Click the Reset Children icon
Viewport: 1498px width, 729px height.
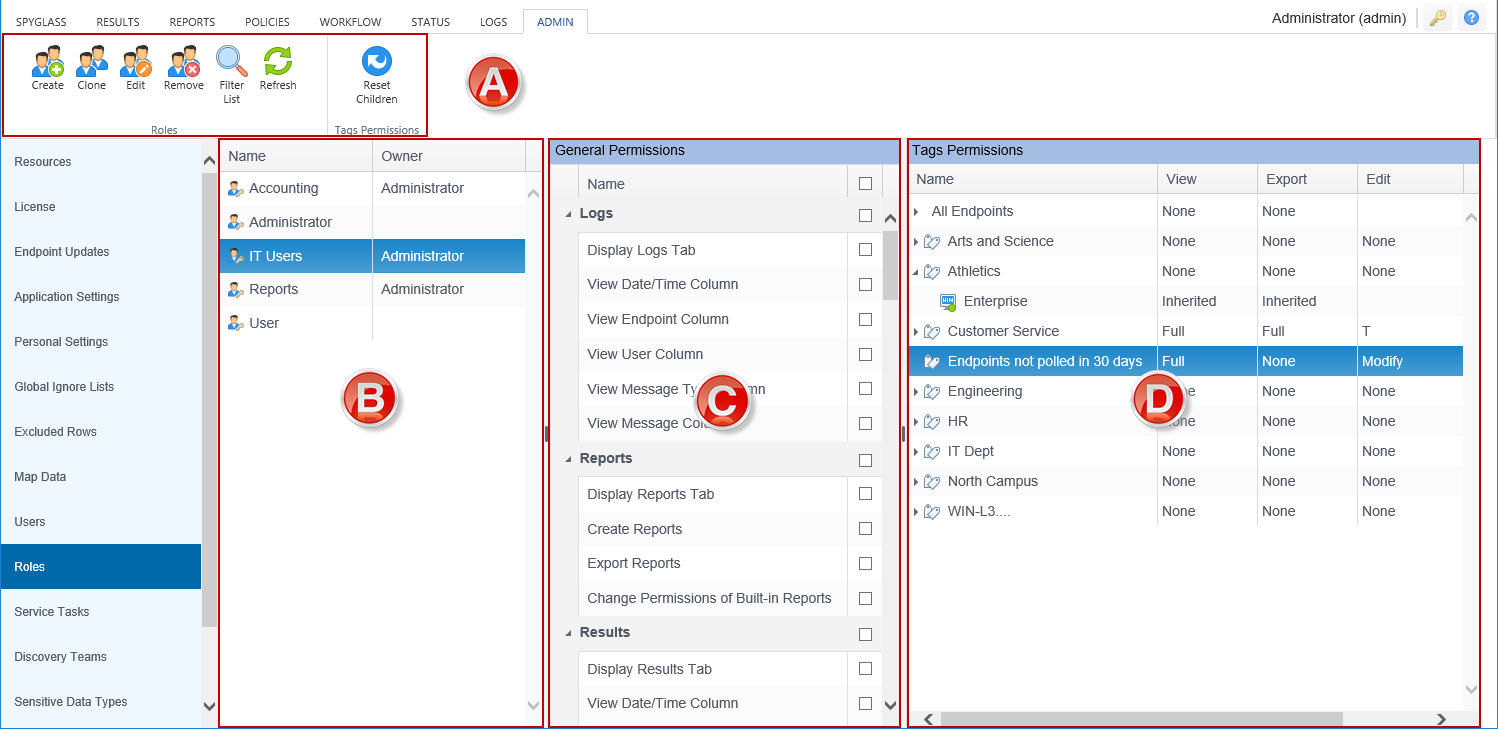(x=377, y=63)
